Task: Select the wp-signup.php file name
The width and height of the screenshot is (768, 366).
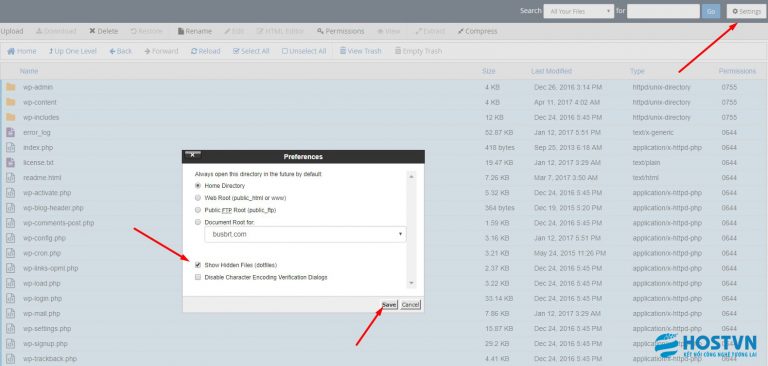Action: (x=46, y=344)
